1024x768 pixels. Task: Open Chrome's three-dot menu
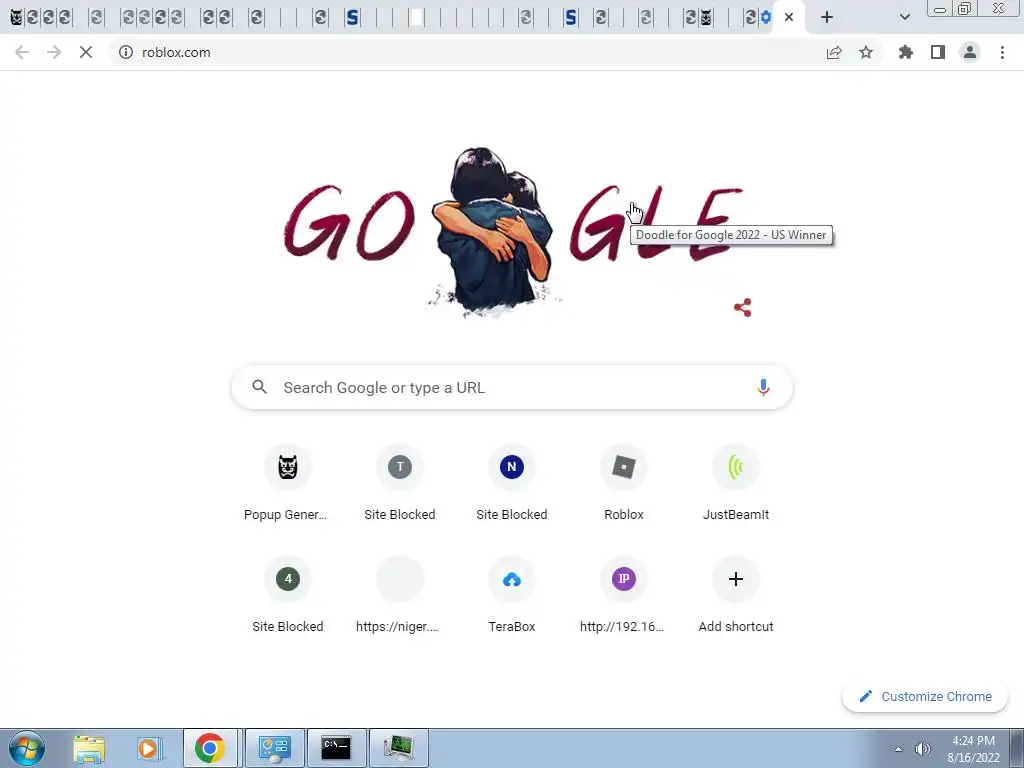tap(1002, 52)
